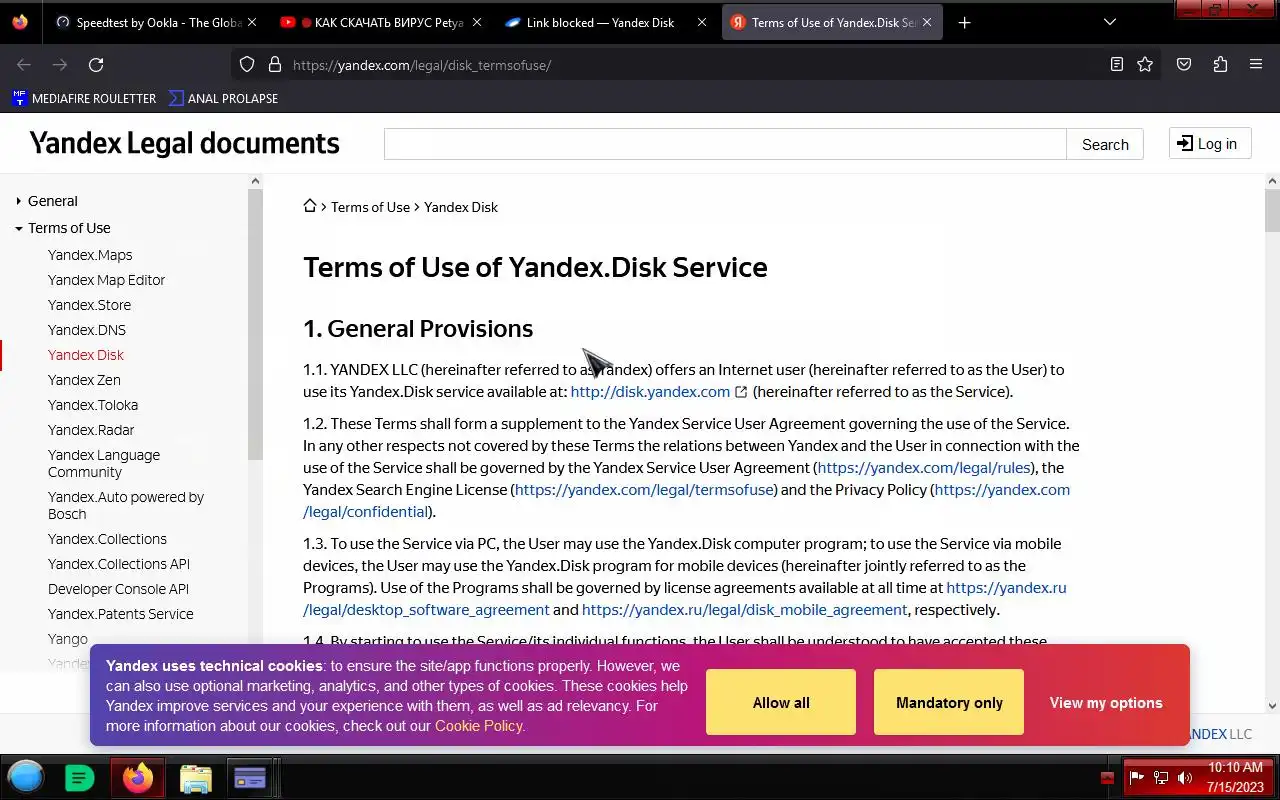
Task: Open Yandex.Store terms in sidebar
Action: coord(89,305)
